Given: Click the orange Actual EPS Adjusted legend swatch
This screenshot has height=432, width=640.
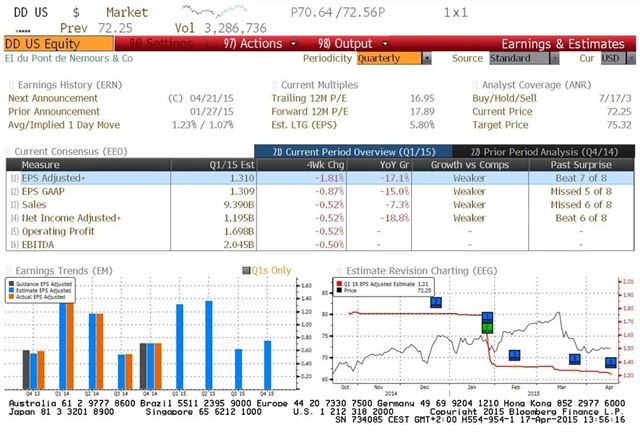Looking at the screenshot, I should (x=14, y=297).
